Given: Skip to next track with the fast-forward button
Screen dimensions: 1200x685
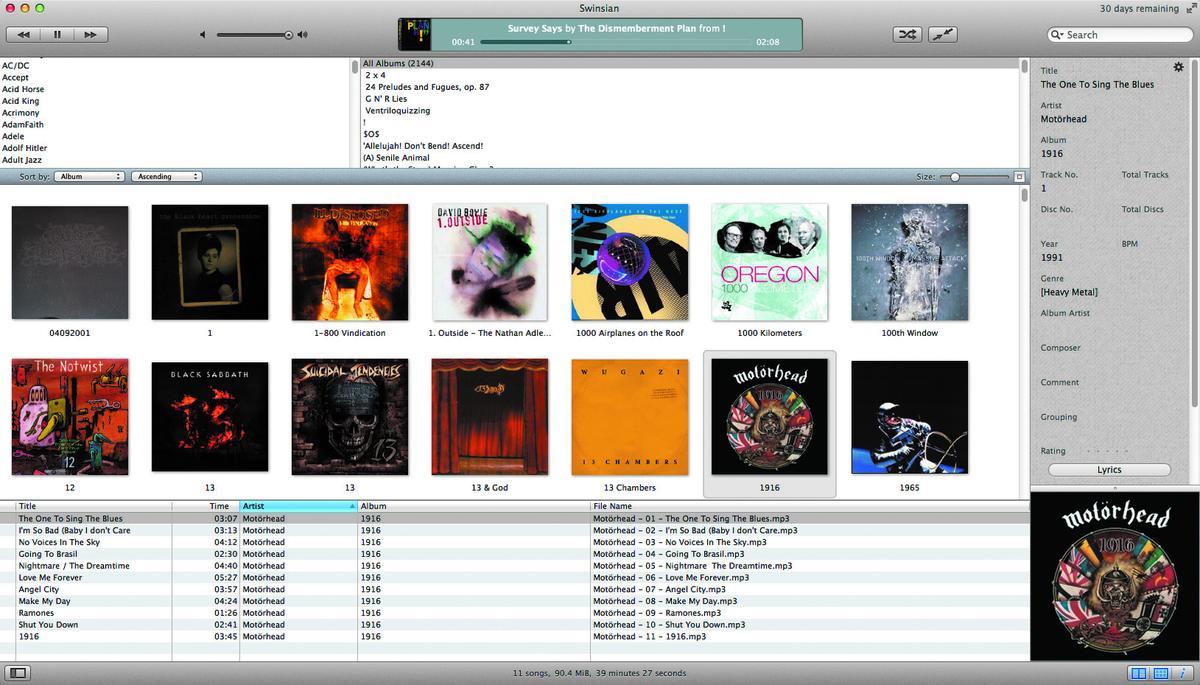Looking at the screenshot, I should [x=90, y=34].
